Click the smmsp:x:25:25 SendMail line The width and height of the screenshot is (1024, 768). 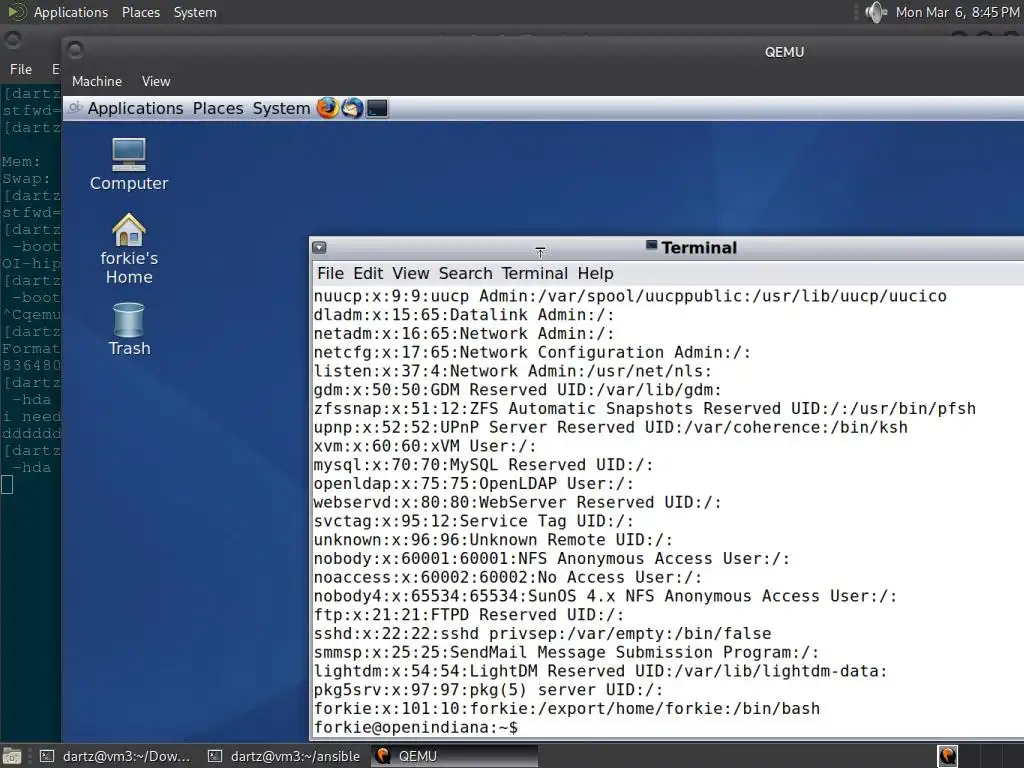tap(566, 652)
